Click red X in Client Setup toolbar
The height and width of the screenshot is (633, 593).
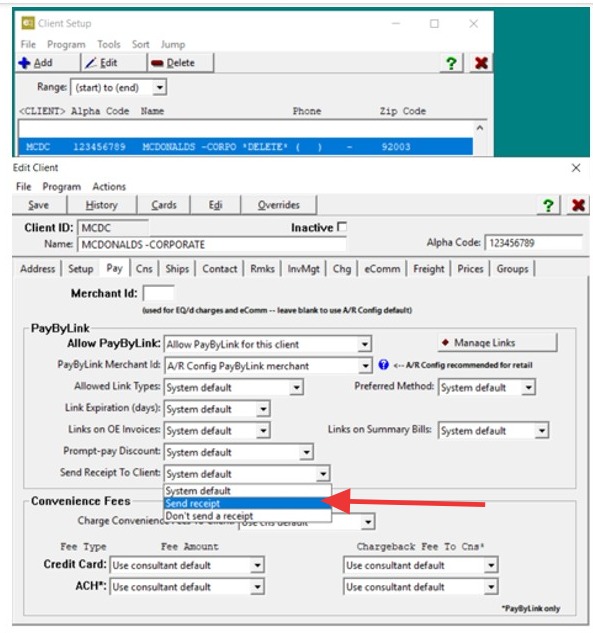(x=481, y=63)
